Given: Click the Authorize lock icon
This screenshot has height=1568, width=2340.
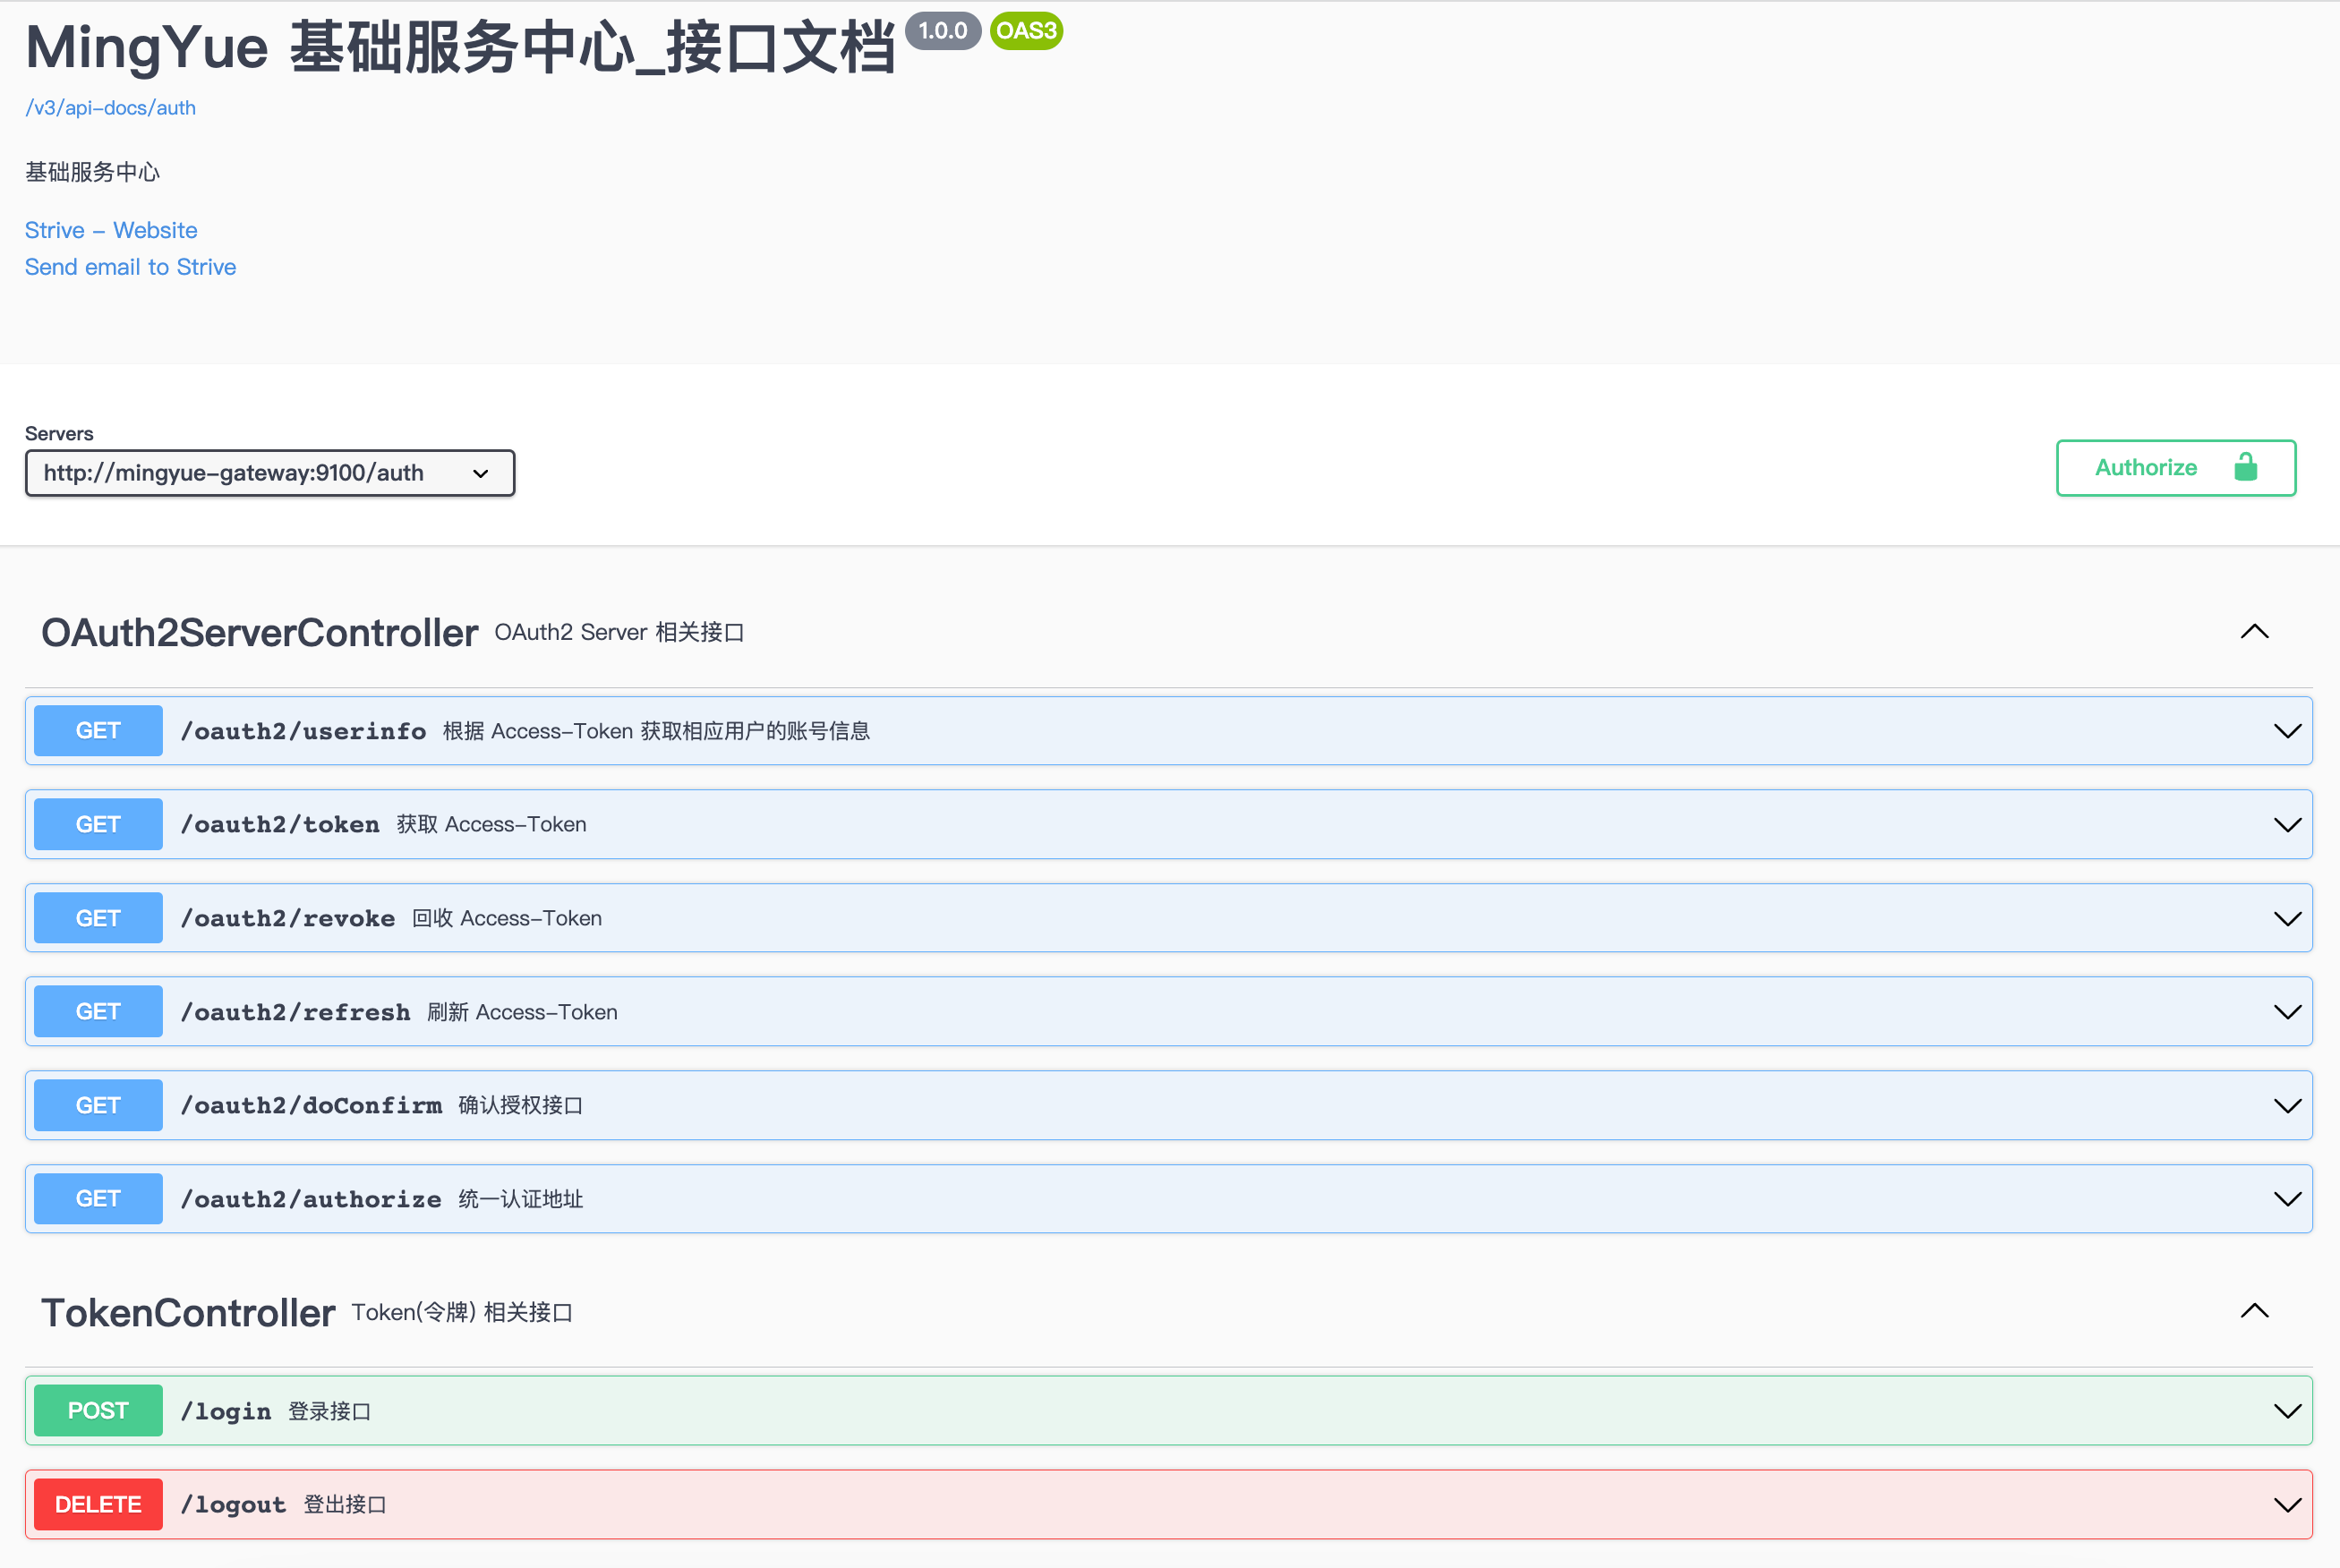Looking at the screenshot, I should point(2247,467).
